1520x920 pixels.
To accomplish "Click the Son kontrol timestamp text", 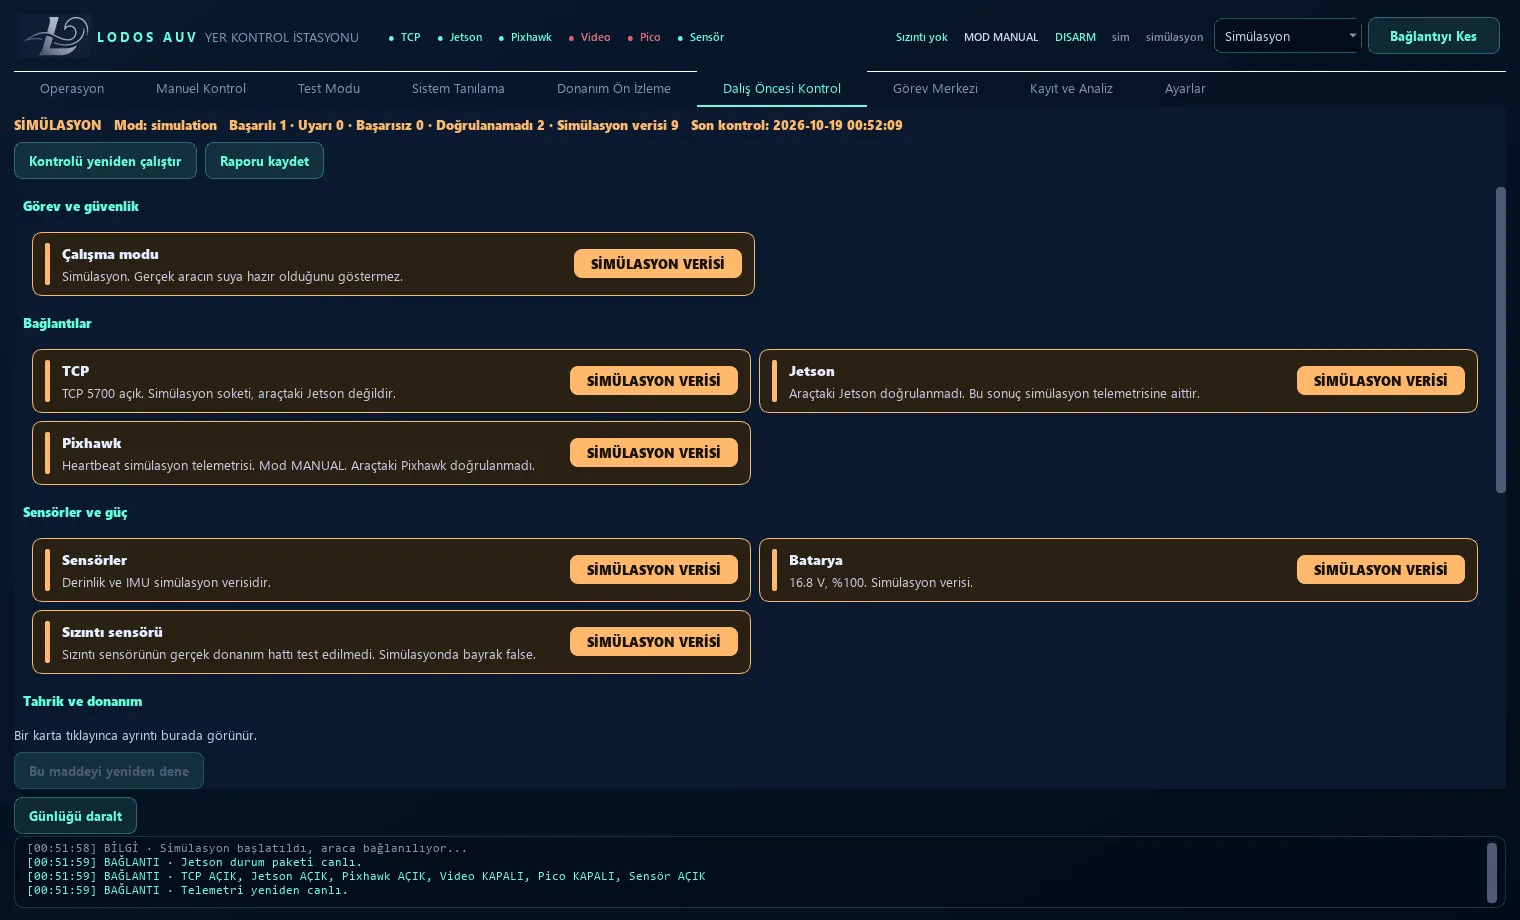I will tap(796, 125).
